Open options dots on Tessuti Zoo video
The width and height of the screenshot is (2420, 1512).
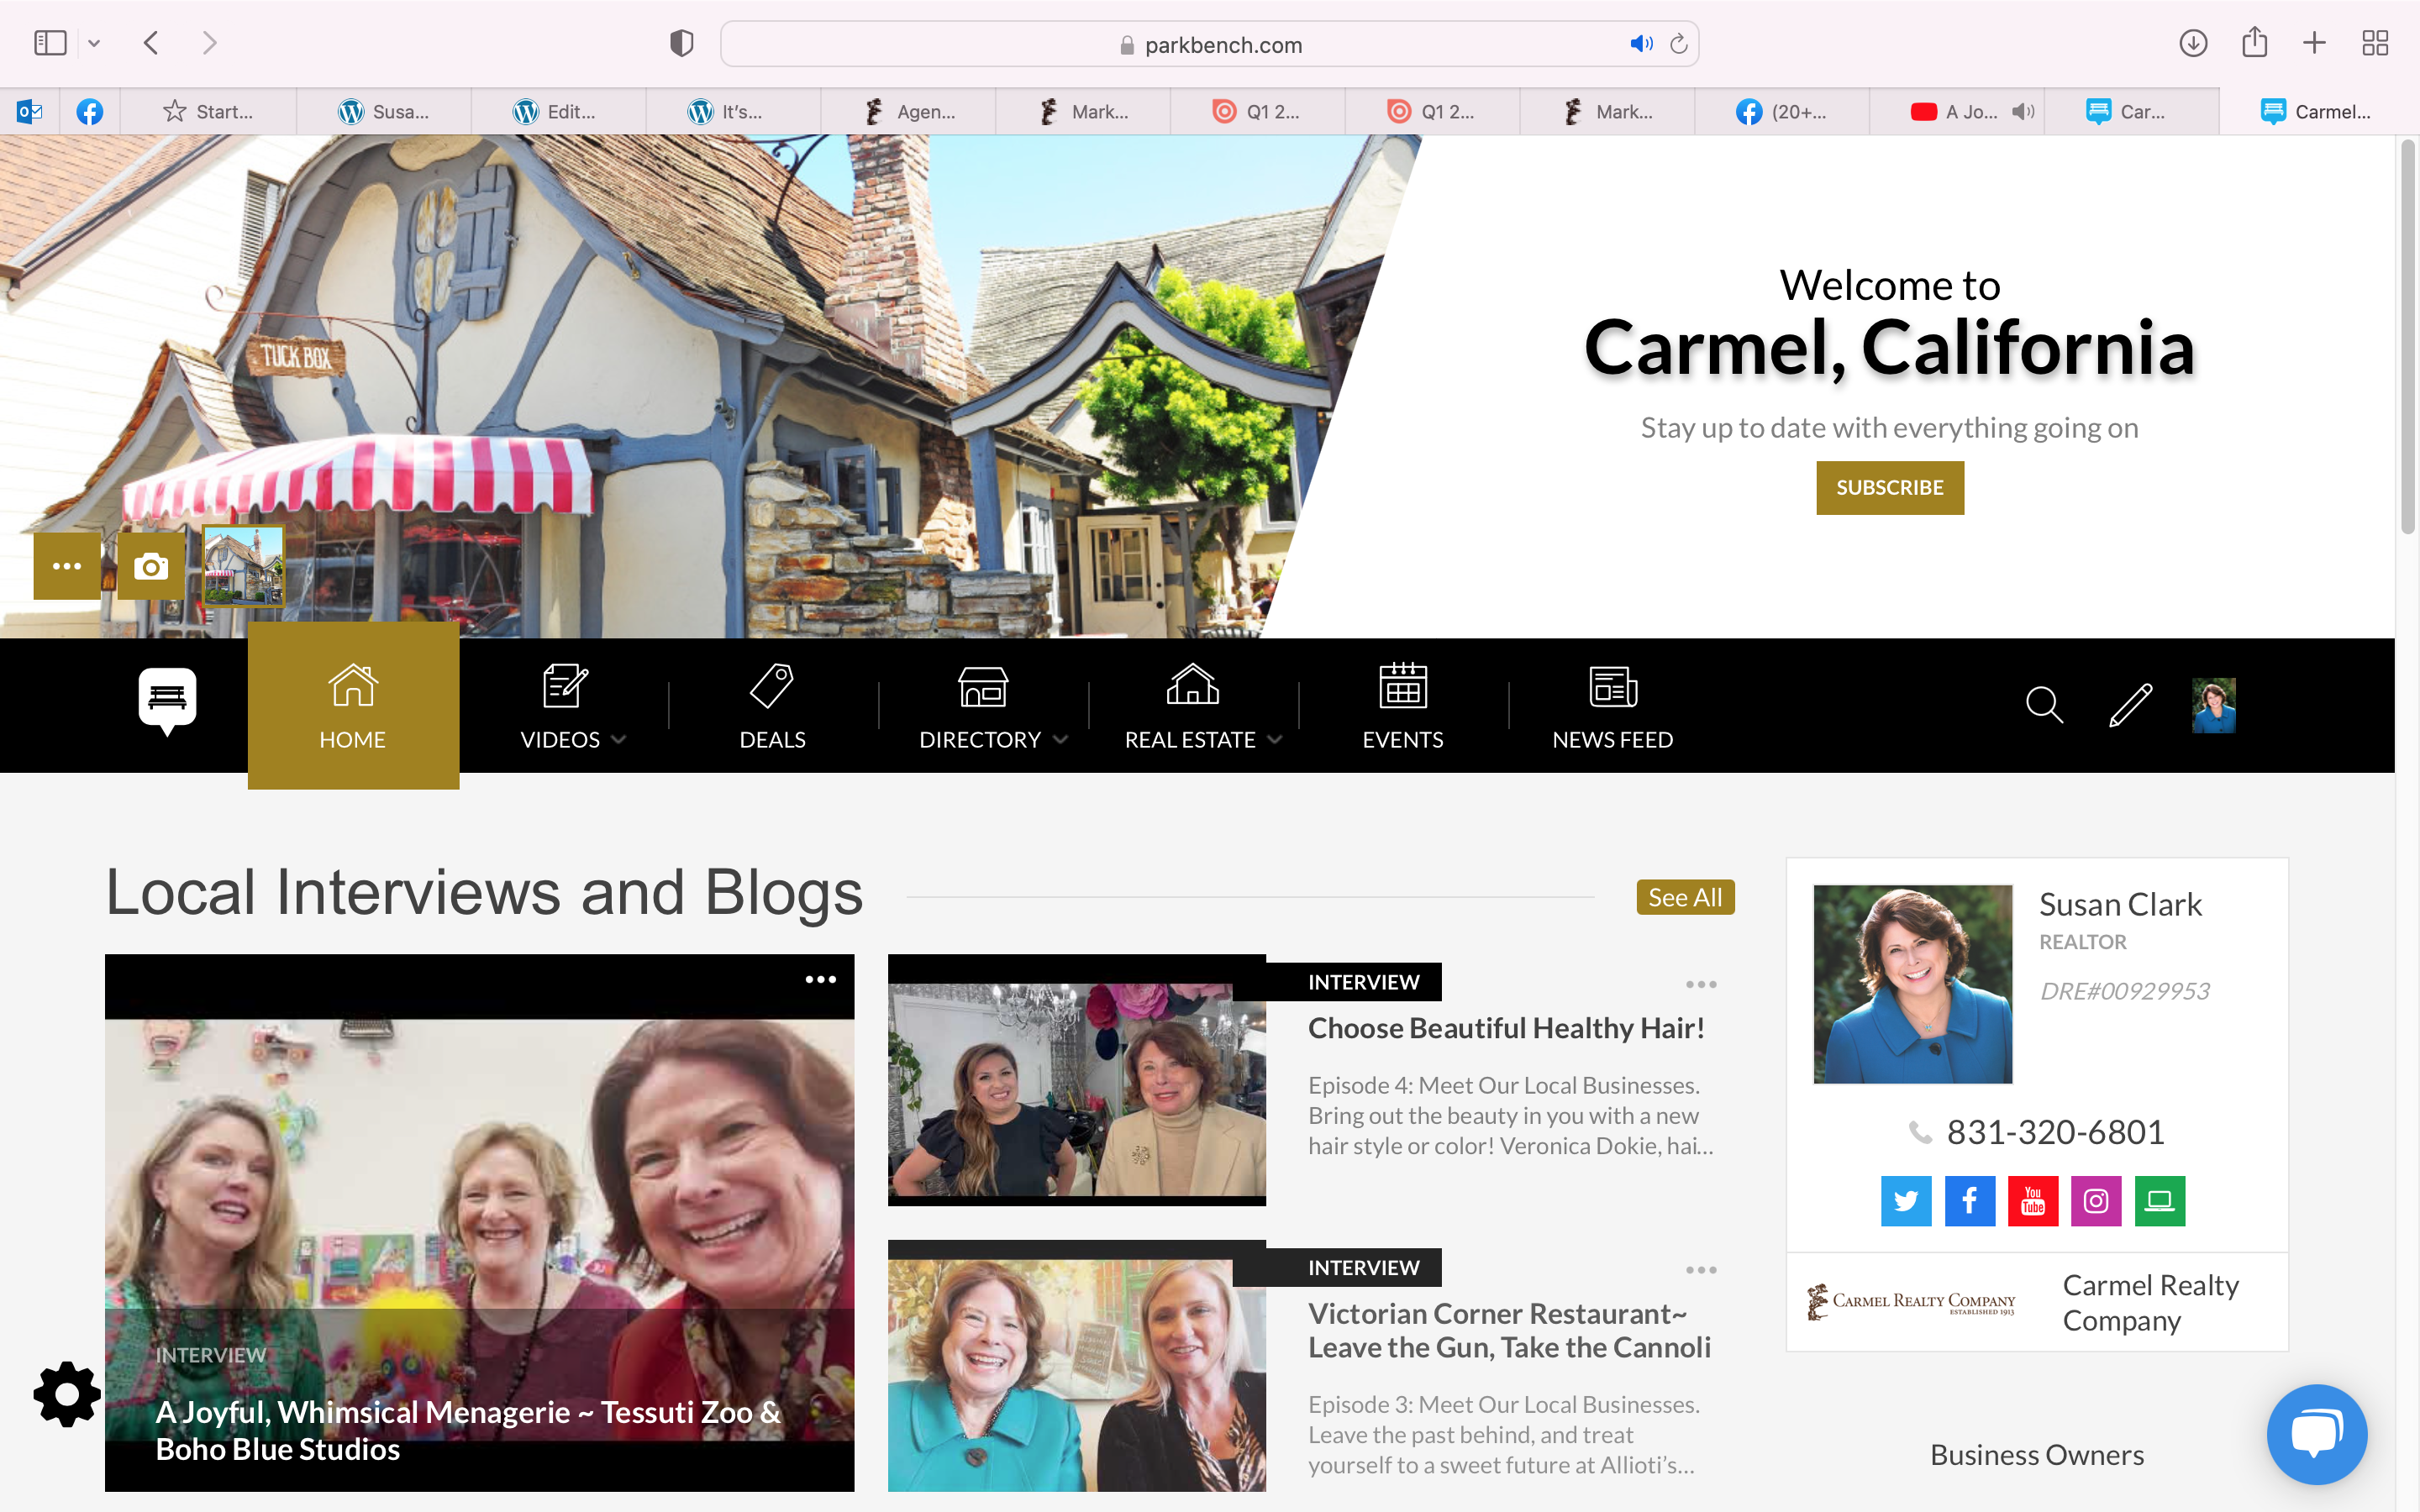click(x=820, y=979)
